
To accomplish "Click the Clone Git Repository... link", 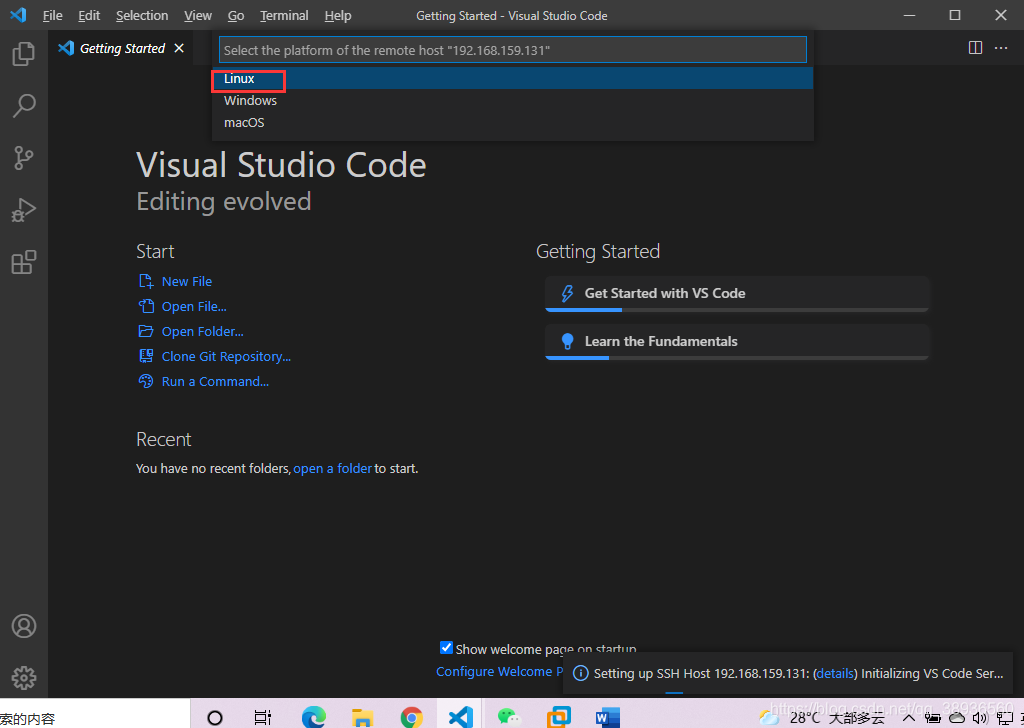I will tap(226, 356).
